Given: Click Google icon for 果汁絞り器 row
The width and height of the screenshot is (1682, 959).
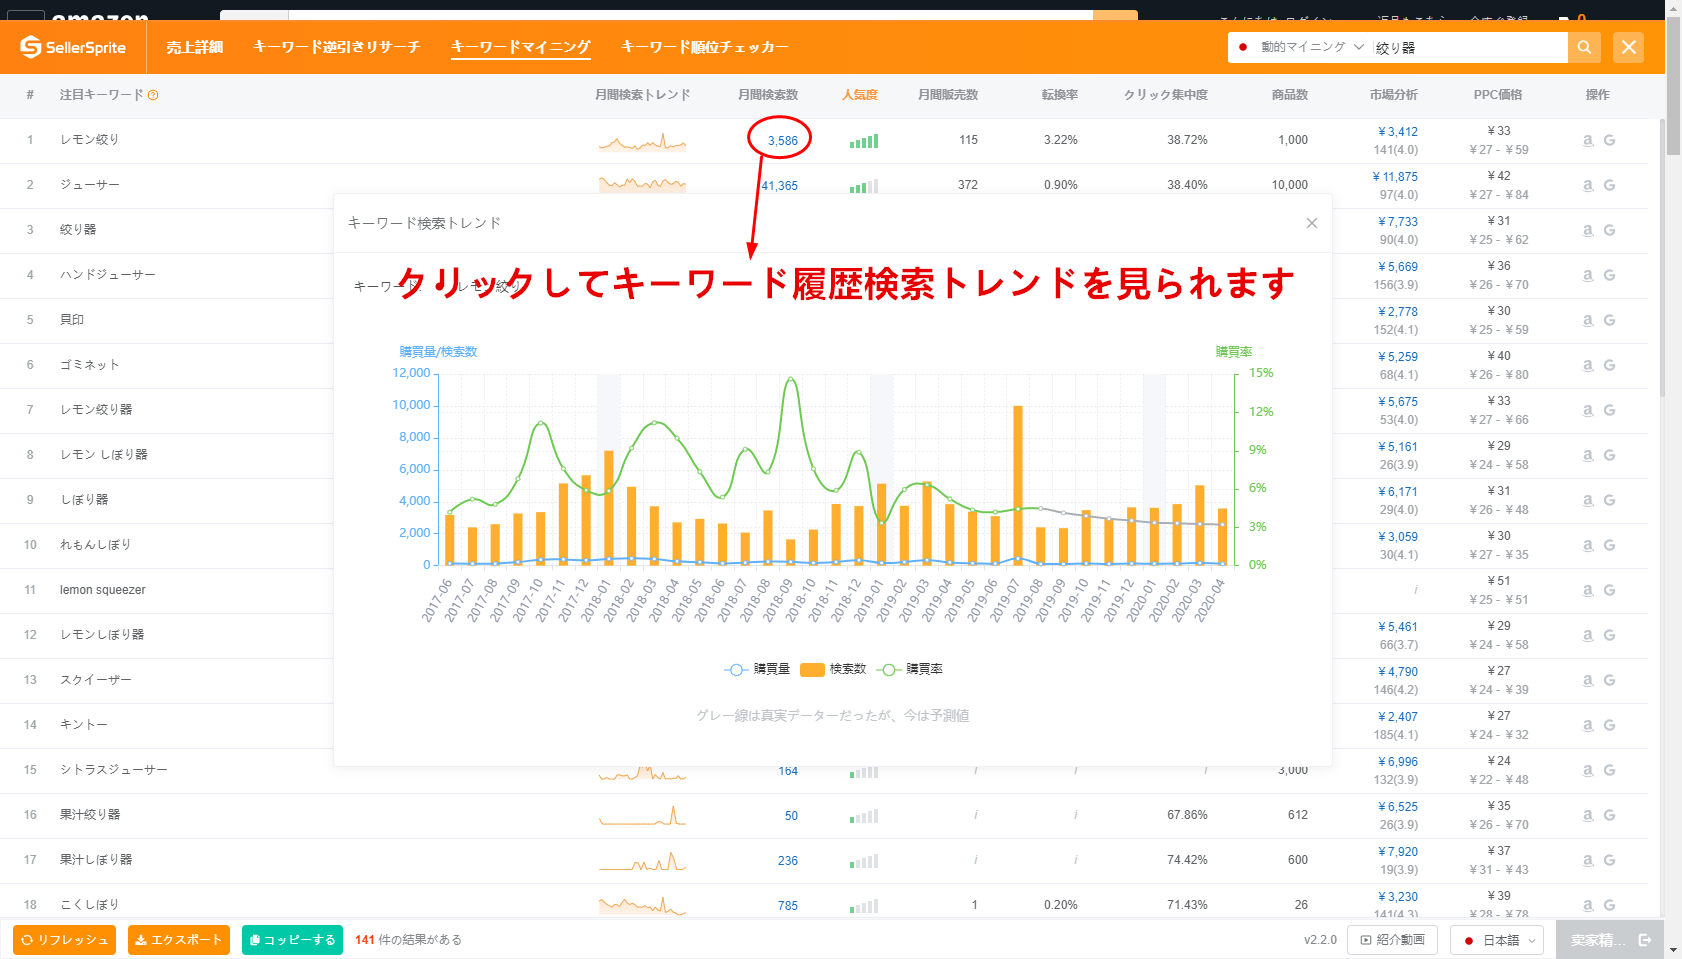Looking at the screenshot, I should [1609, 815].
